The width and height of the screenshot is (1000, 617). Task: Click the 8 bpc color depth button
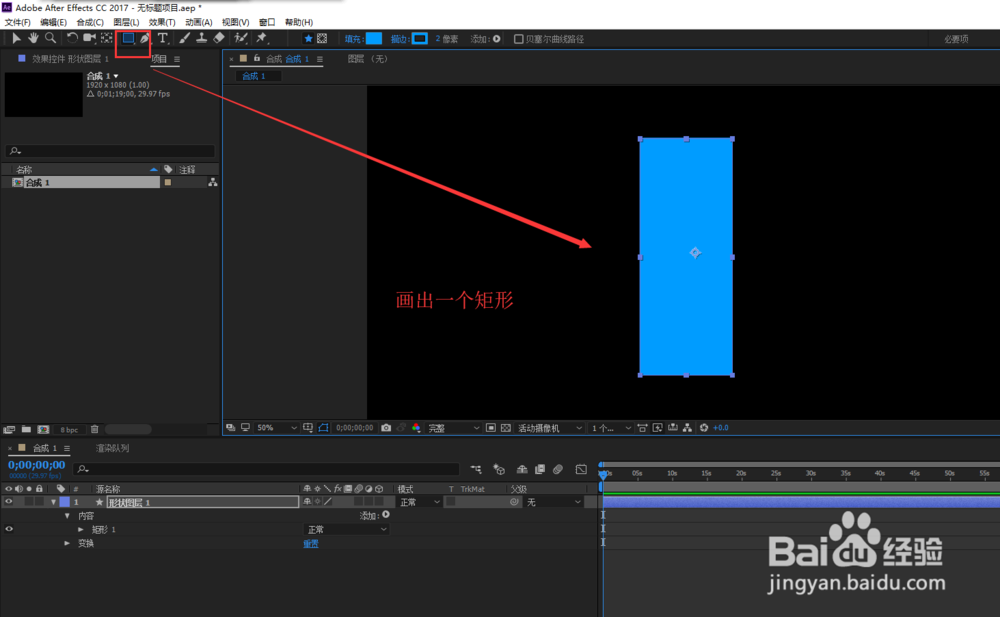(69, 429)
